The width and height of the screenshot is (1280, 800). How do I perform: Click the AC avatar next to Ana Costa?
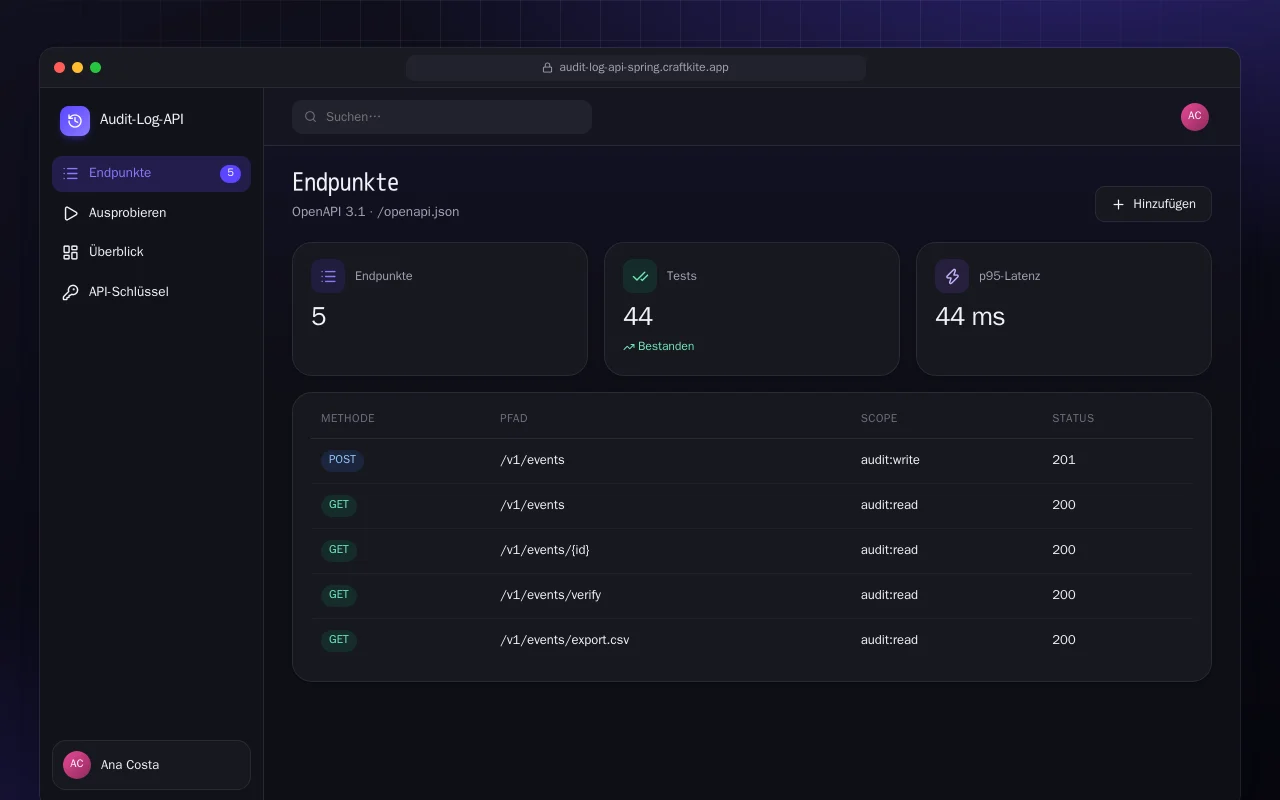point(77,765)
